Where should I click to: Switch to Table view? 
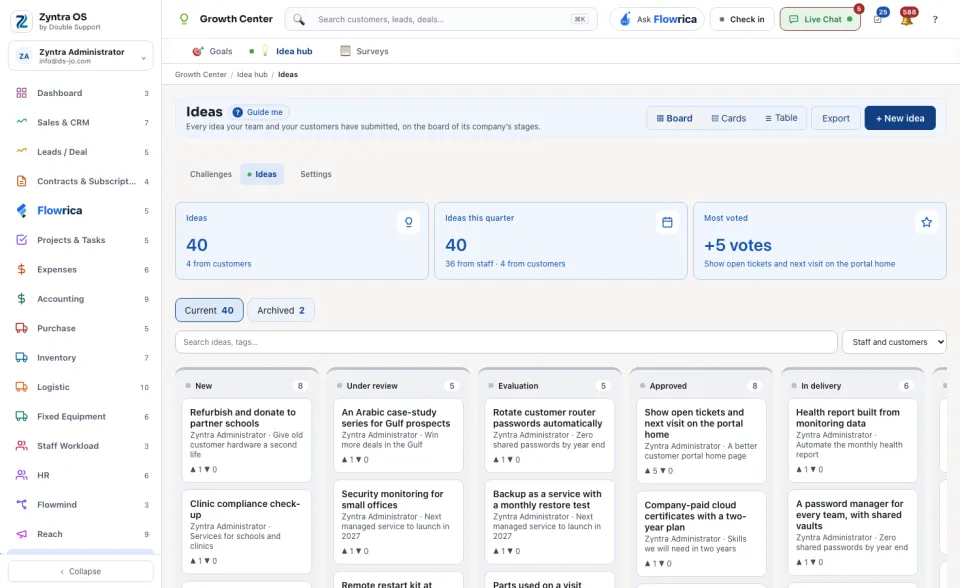click(x=781, y=118)
